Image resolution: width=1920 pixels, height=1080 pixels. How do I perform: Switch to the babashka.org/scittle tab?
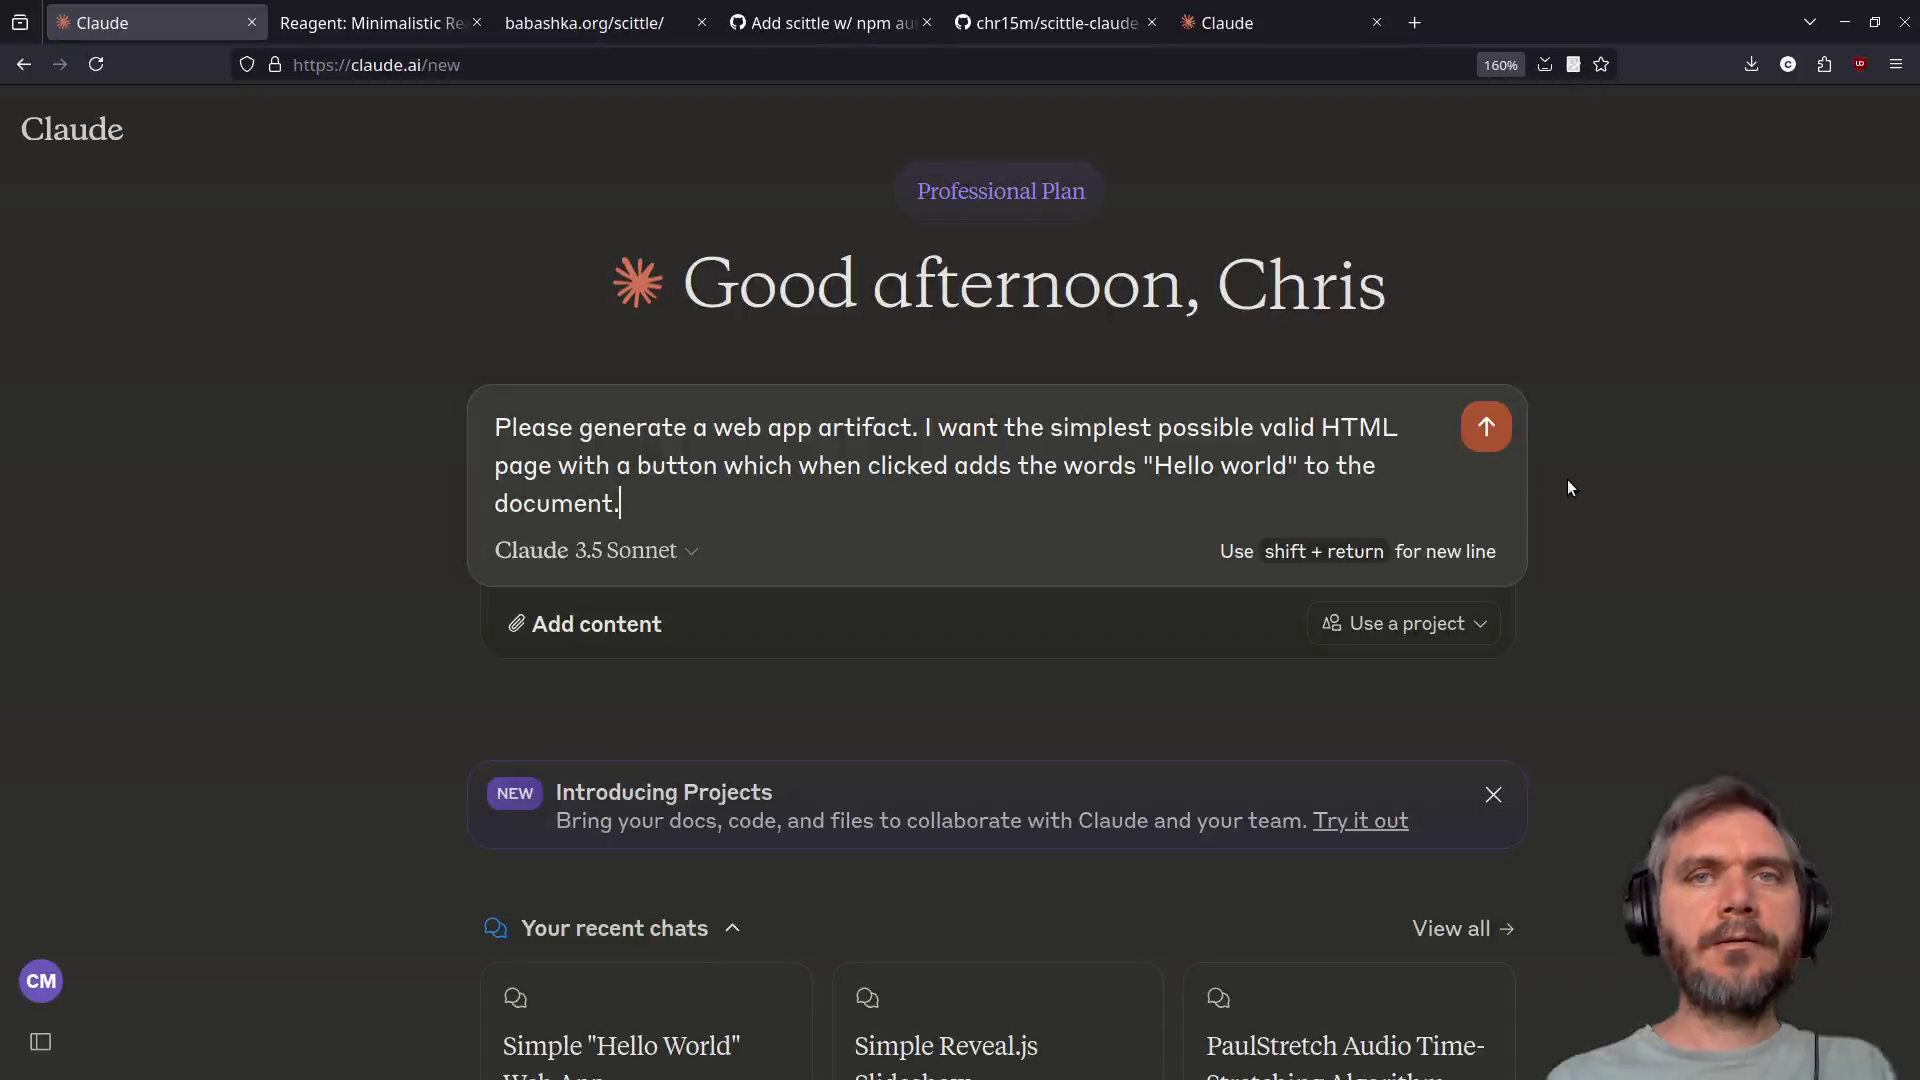coord(584,23)
